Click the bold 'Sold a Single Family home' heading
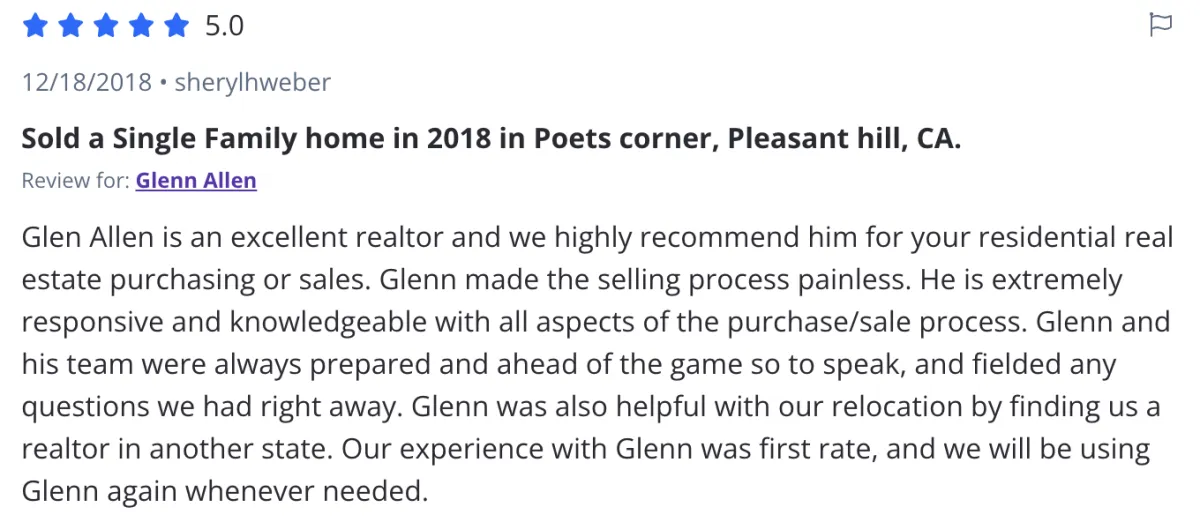1200x522 pixels. (491, 138)
